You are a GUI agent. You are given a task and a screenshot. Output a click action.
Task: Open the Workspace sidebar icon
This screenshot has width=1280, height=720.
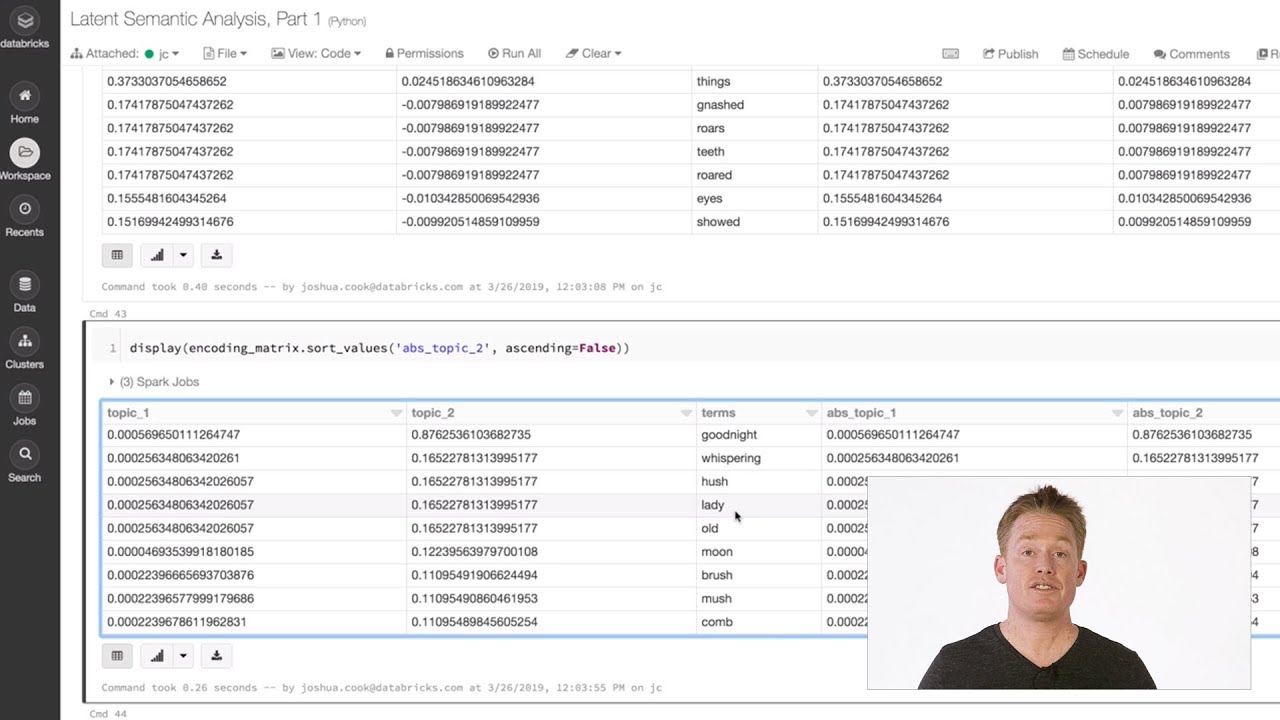[x=24, y=160]
